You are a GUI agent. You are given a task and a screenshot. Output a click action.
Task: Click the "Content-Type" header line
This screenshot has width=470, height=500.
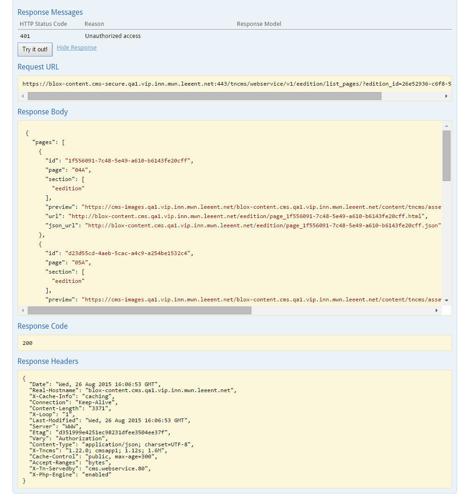pyautogui.click(x=111, y=445)
